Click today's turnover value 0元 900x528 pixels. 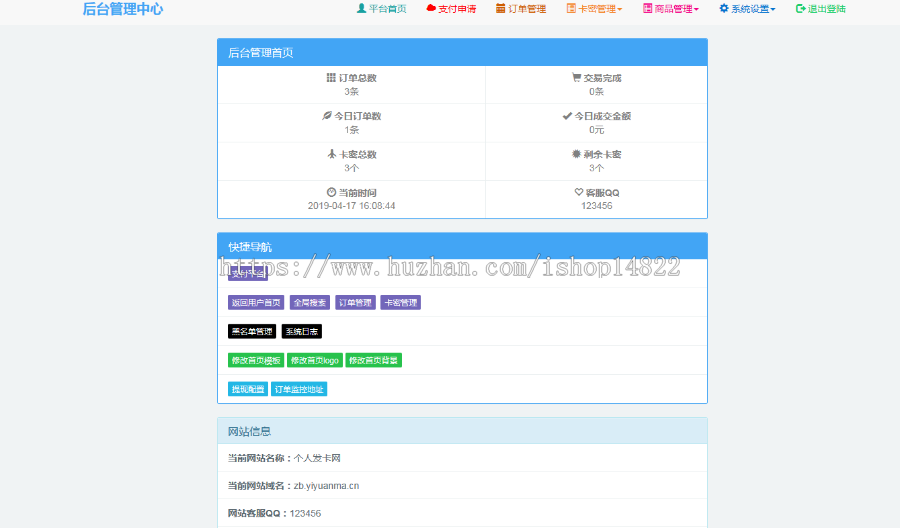point(596,130)
